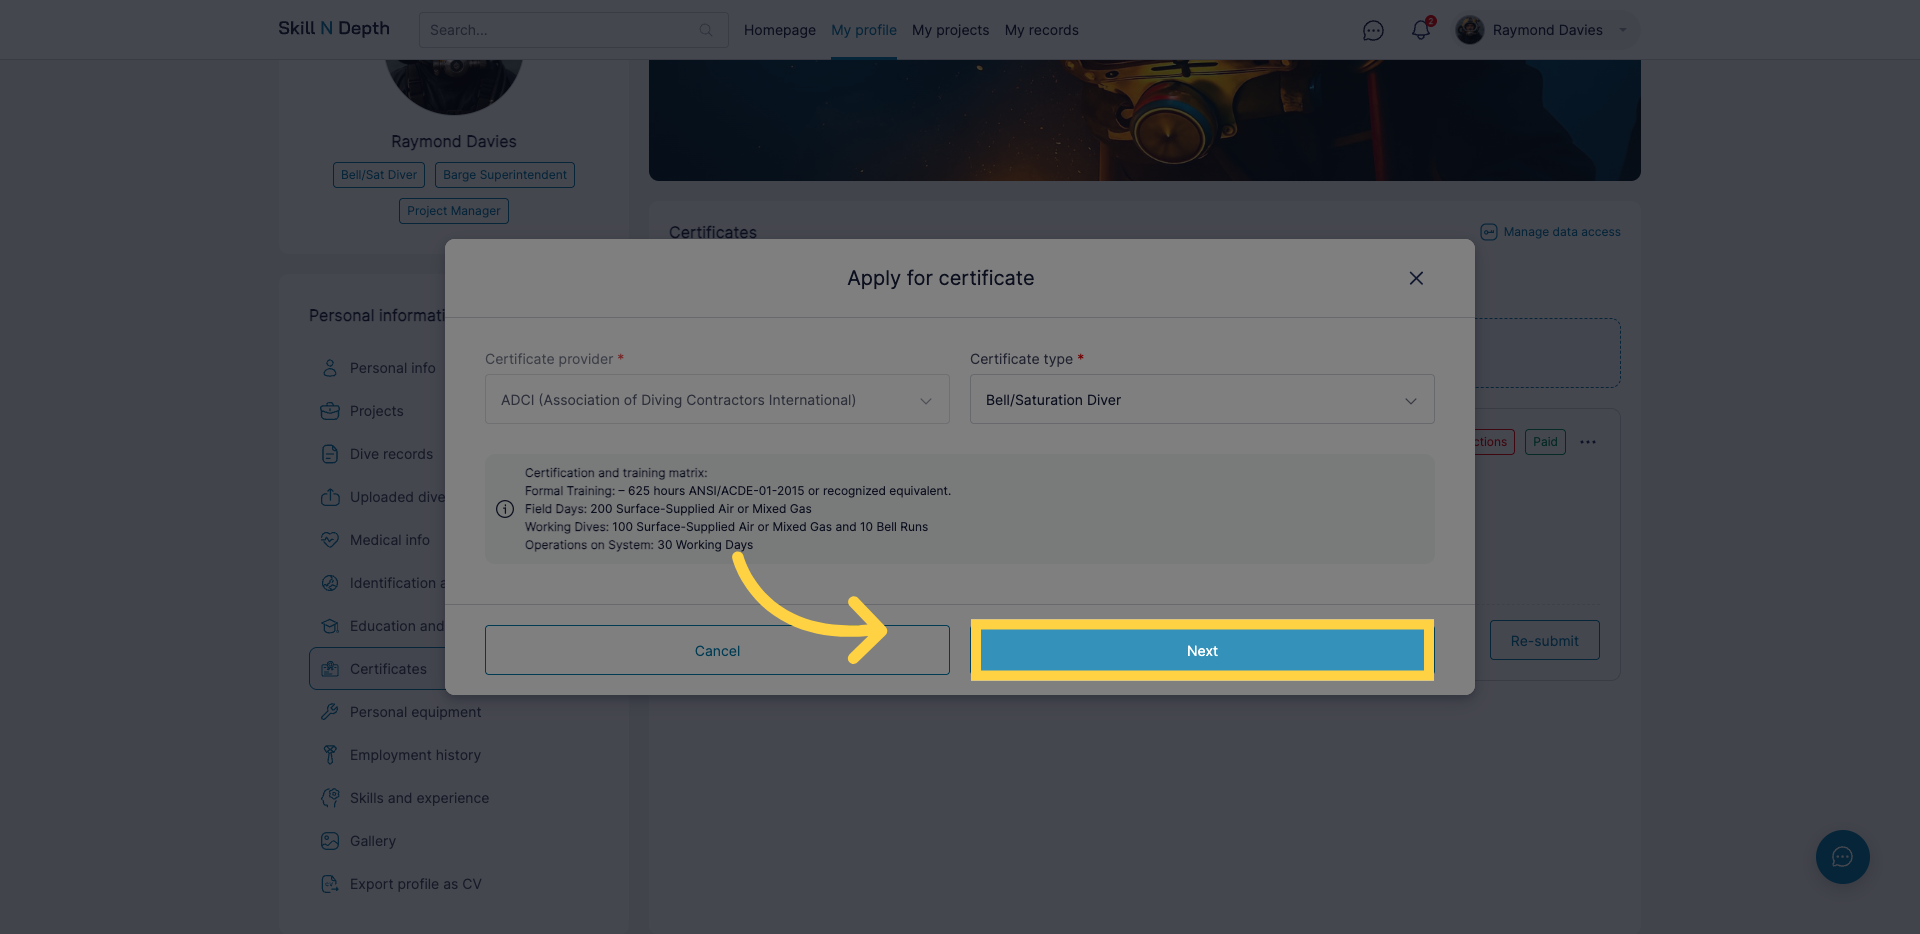The width and height of the screenshot is (1920, 934).
Task: Click the Manage data access icon
Action: 1489,232
